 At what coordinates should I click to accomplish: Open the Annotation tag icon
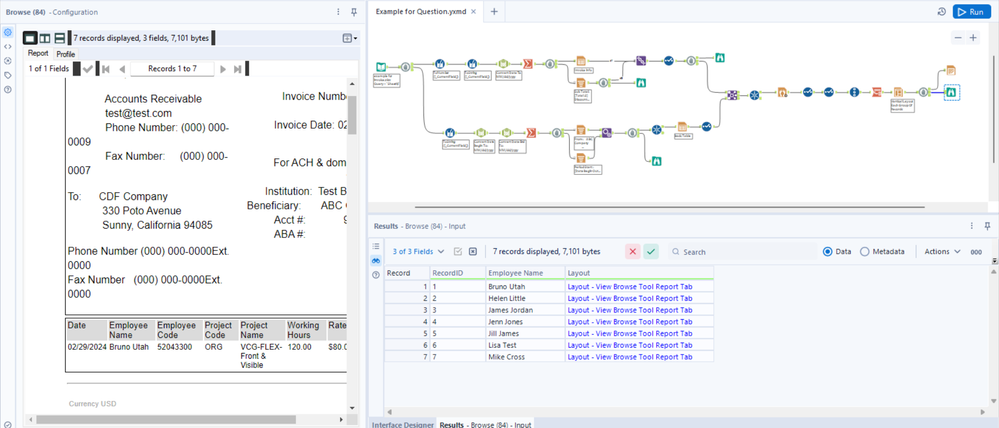(8, 75)
